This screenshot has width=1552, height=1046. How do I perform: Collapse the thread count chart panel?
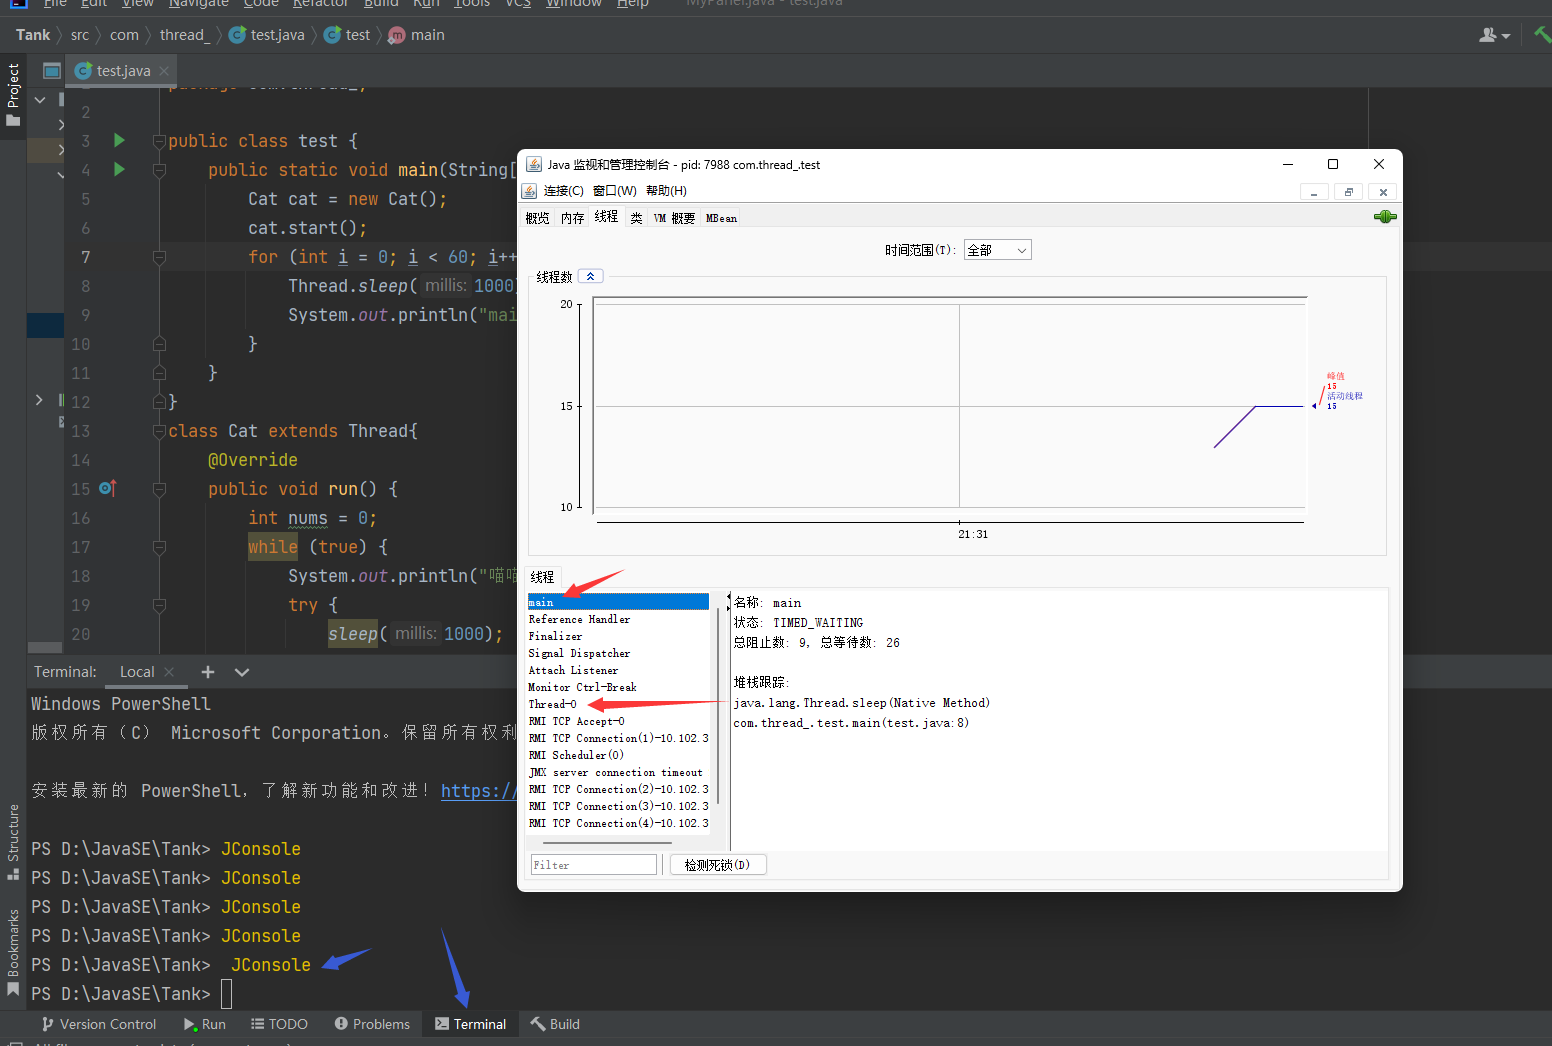[x=590, y=276]
